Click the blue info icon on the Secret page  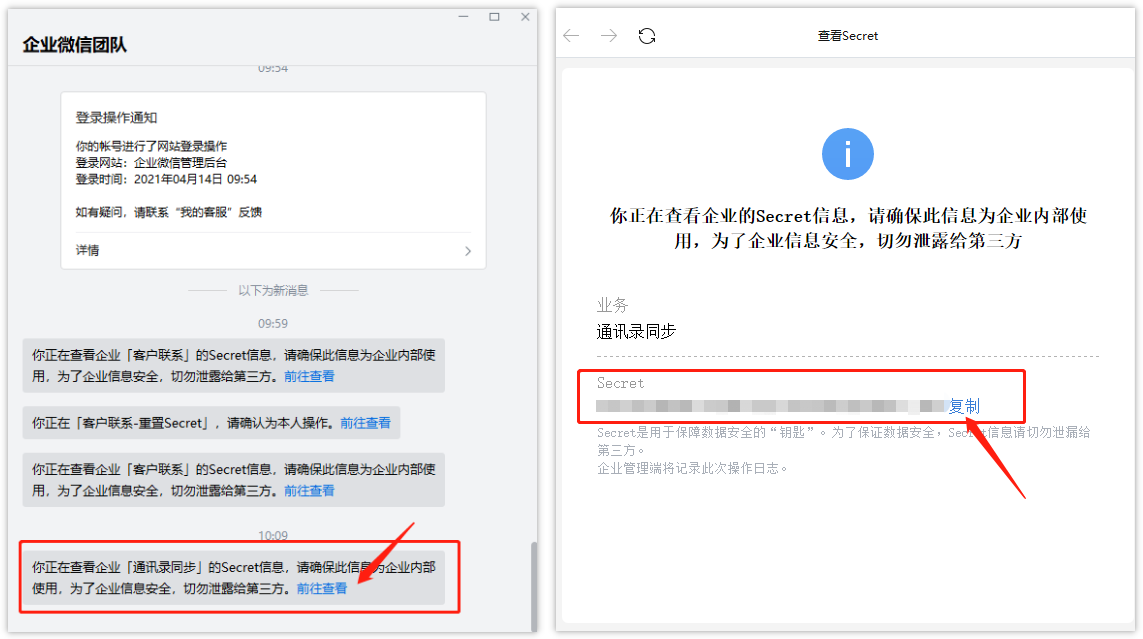click(847, 154)
